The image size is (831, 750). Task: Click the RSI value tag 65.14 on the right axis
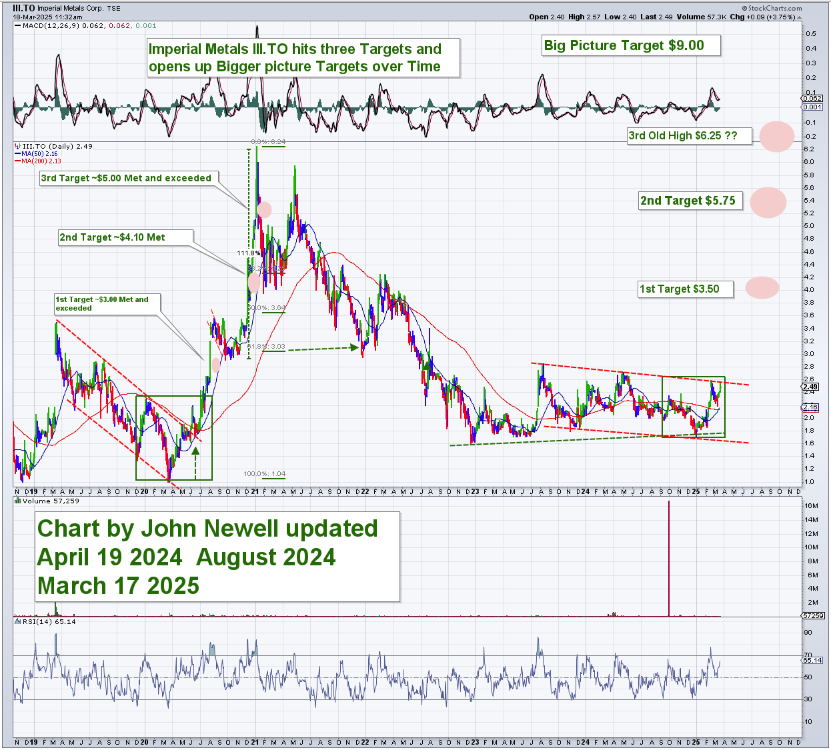click(811, 660)
